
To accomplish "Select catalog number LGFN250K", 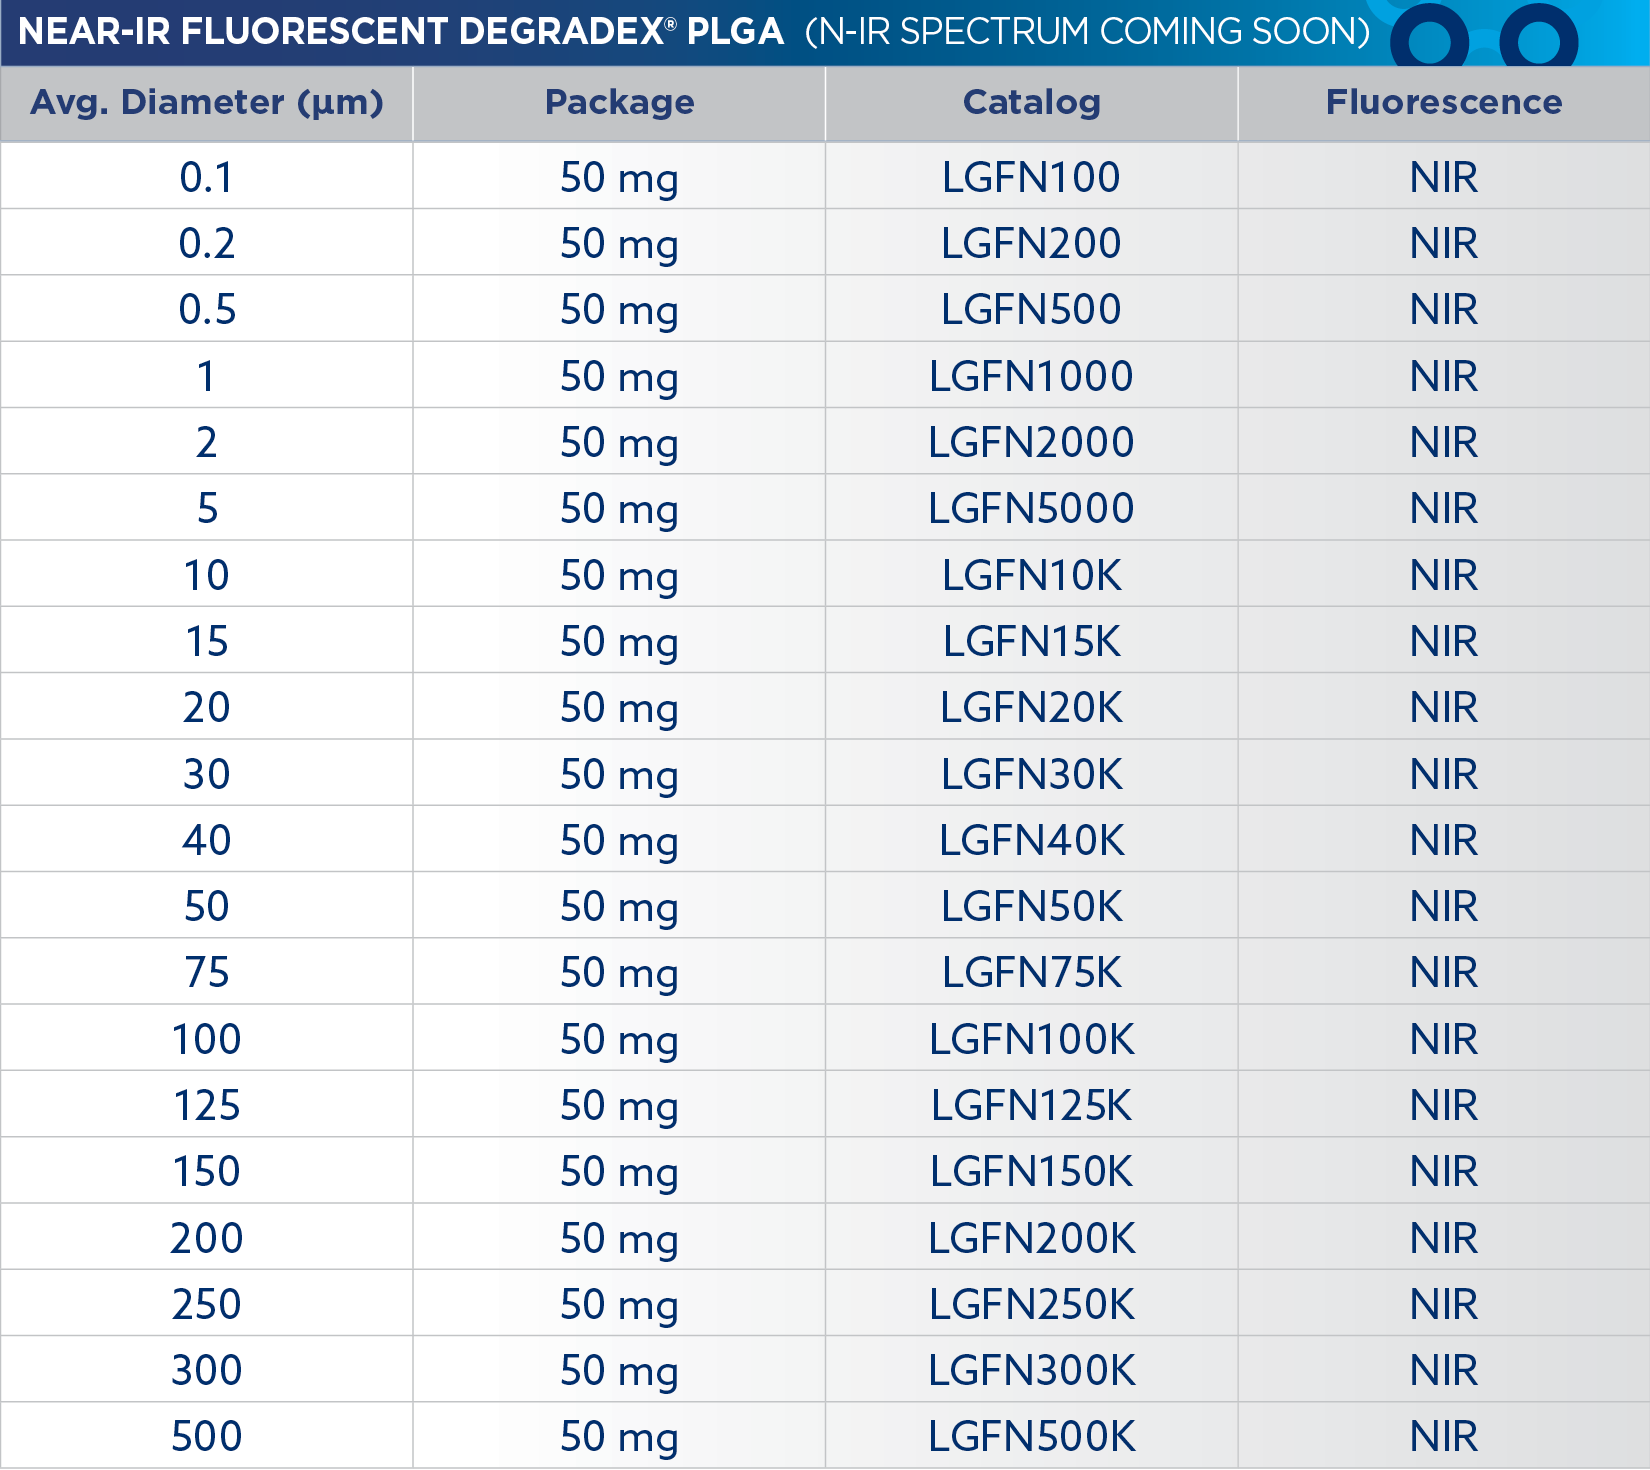I will (x=1031, y=1304).
